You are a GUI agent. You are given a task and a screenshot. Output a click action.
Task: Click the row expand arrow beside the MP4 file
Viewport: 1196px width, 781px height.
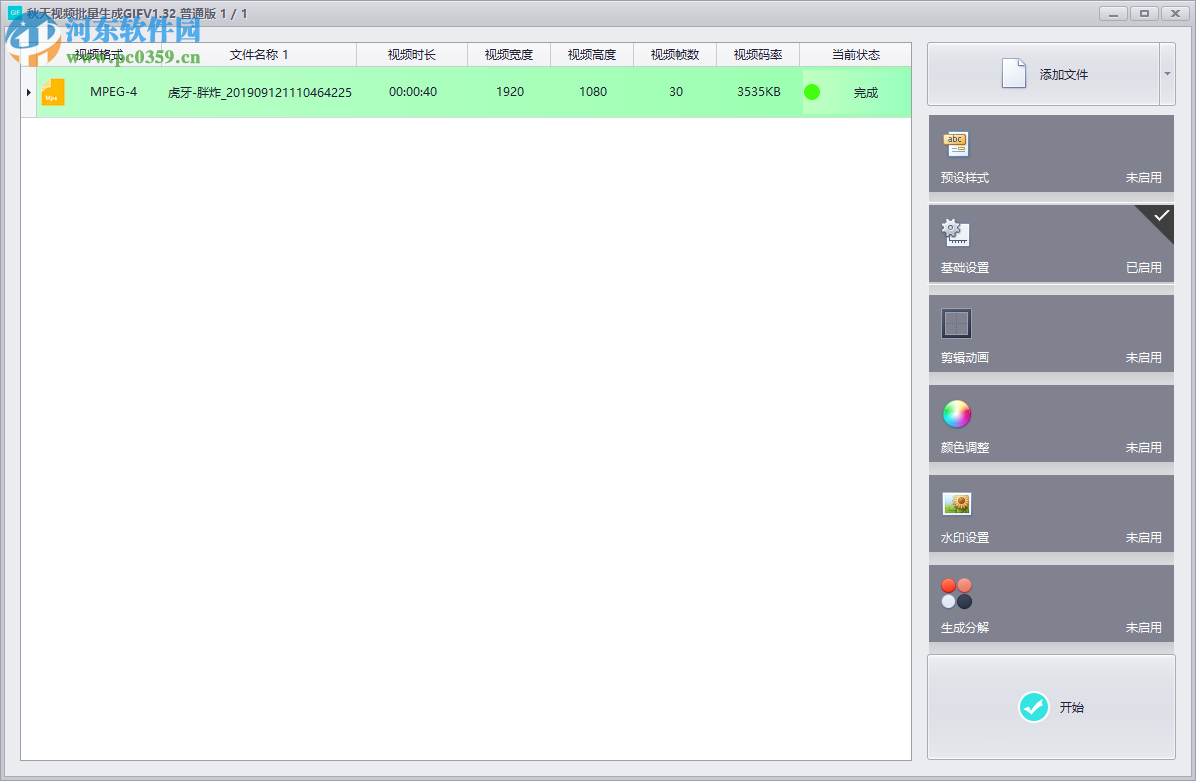[x=28, y=92]
